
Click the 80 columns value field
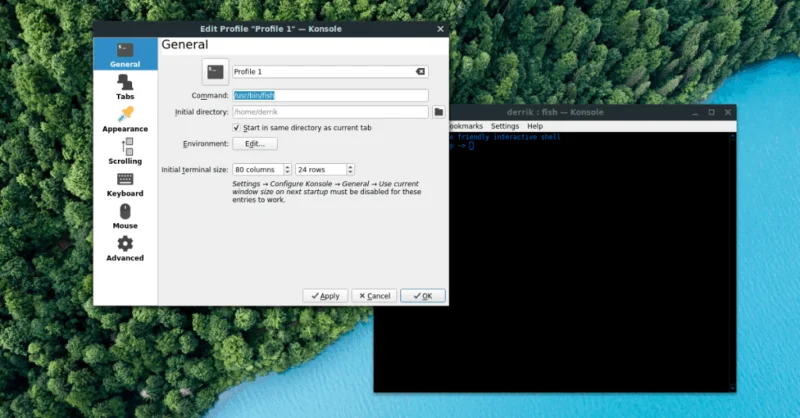[258, 169]
